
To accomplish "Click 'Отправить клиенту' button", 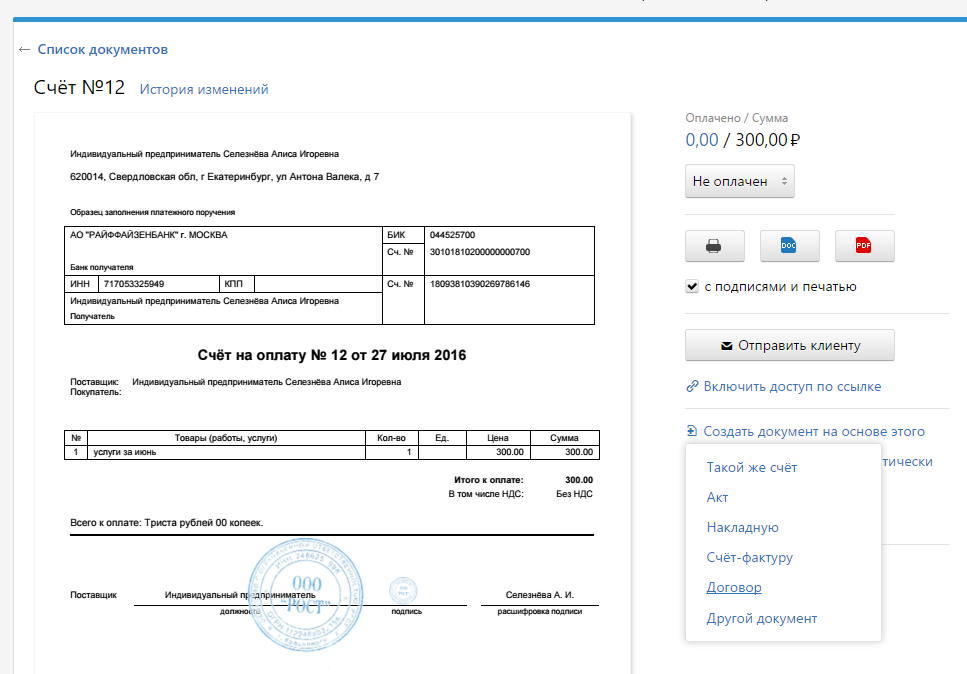I will pyautogui.click(x=789, y=345).
